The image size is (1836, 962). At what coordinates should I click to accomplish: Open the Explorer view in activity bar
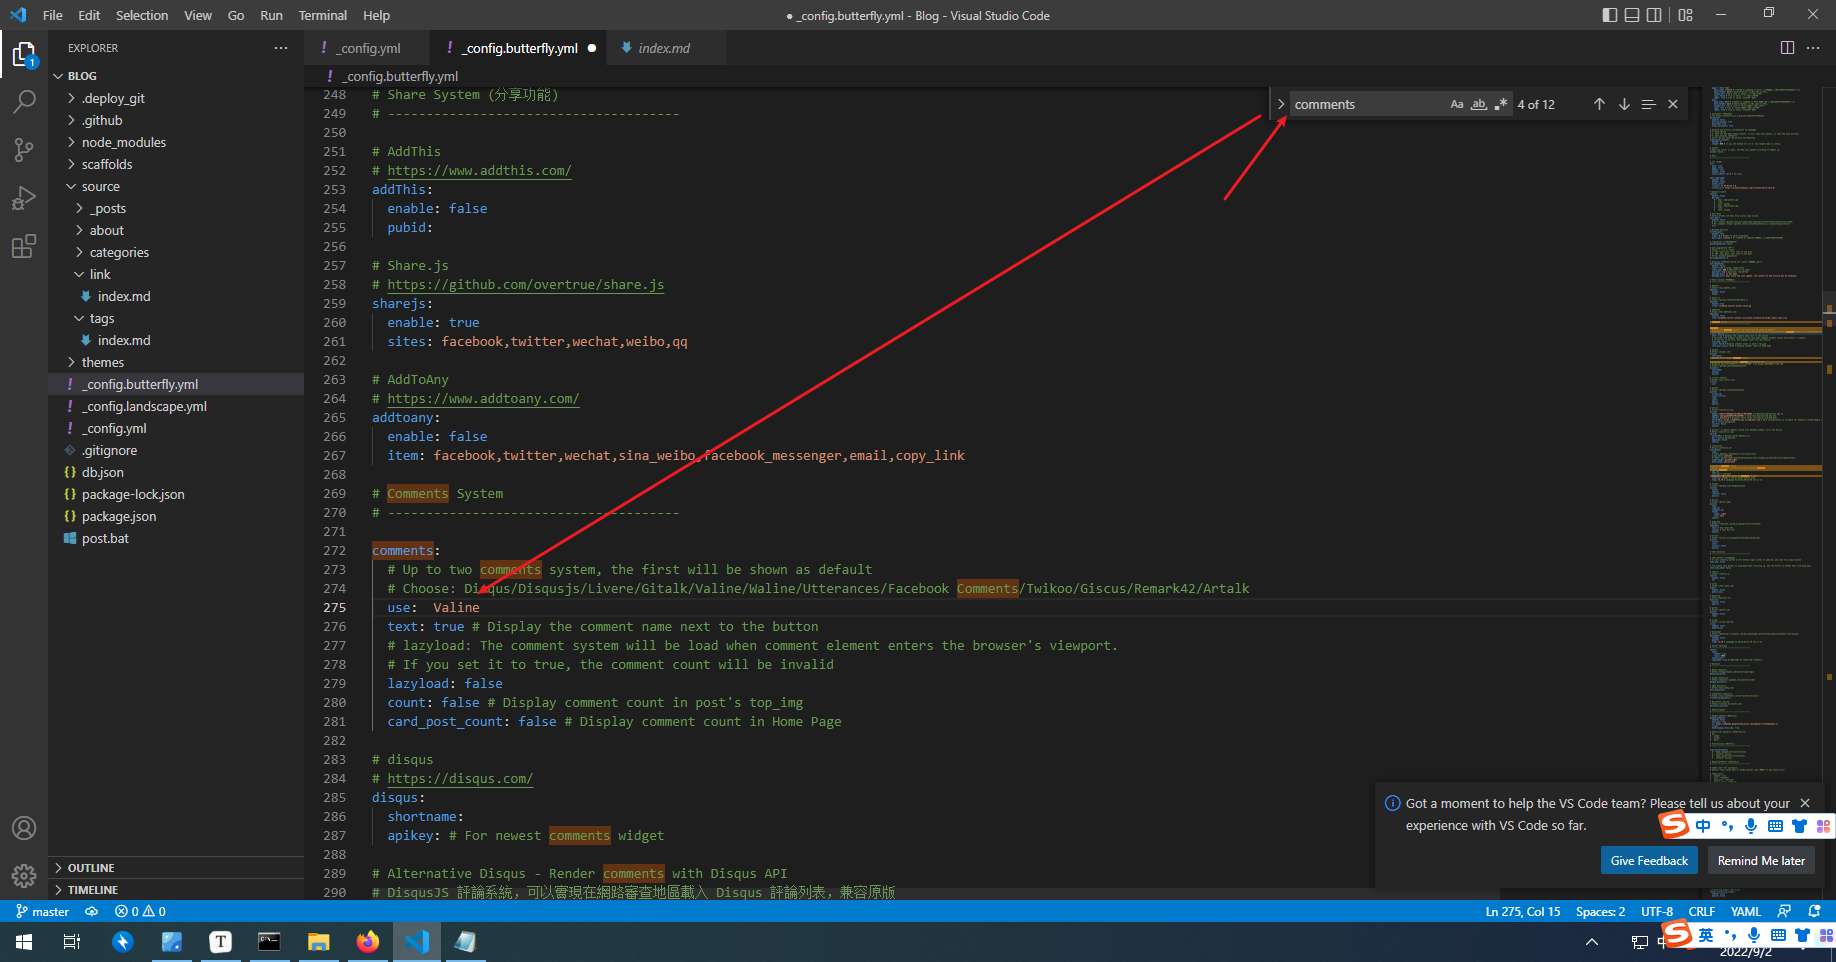click(24, 54)
